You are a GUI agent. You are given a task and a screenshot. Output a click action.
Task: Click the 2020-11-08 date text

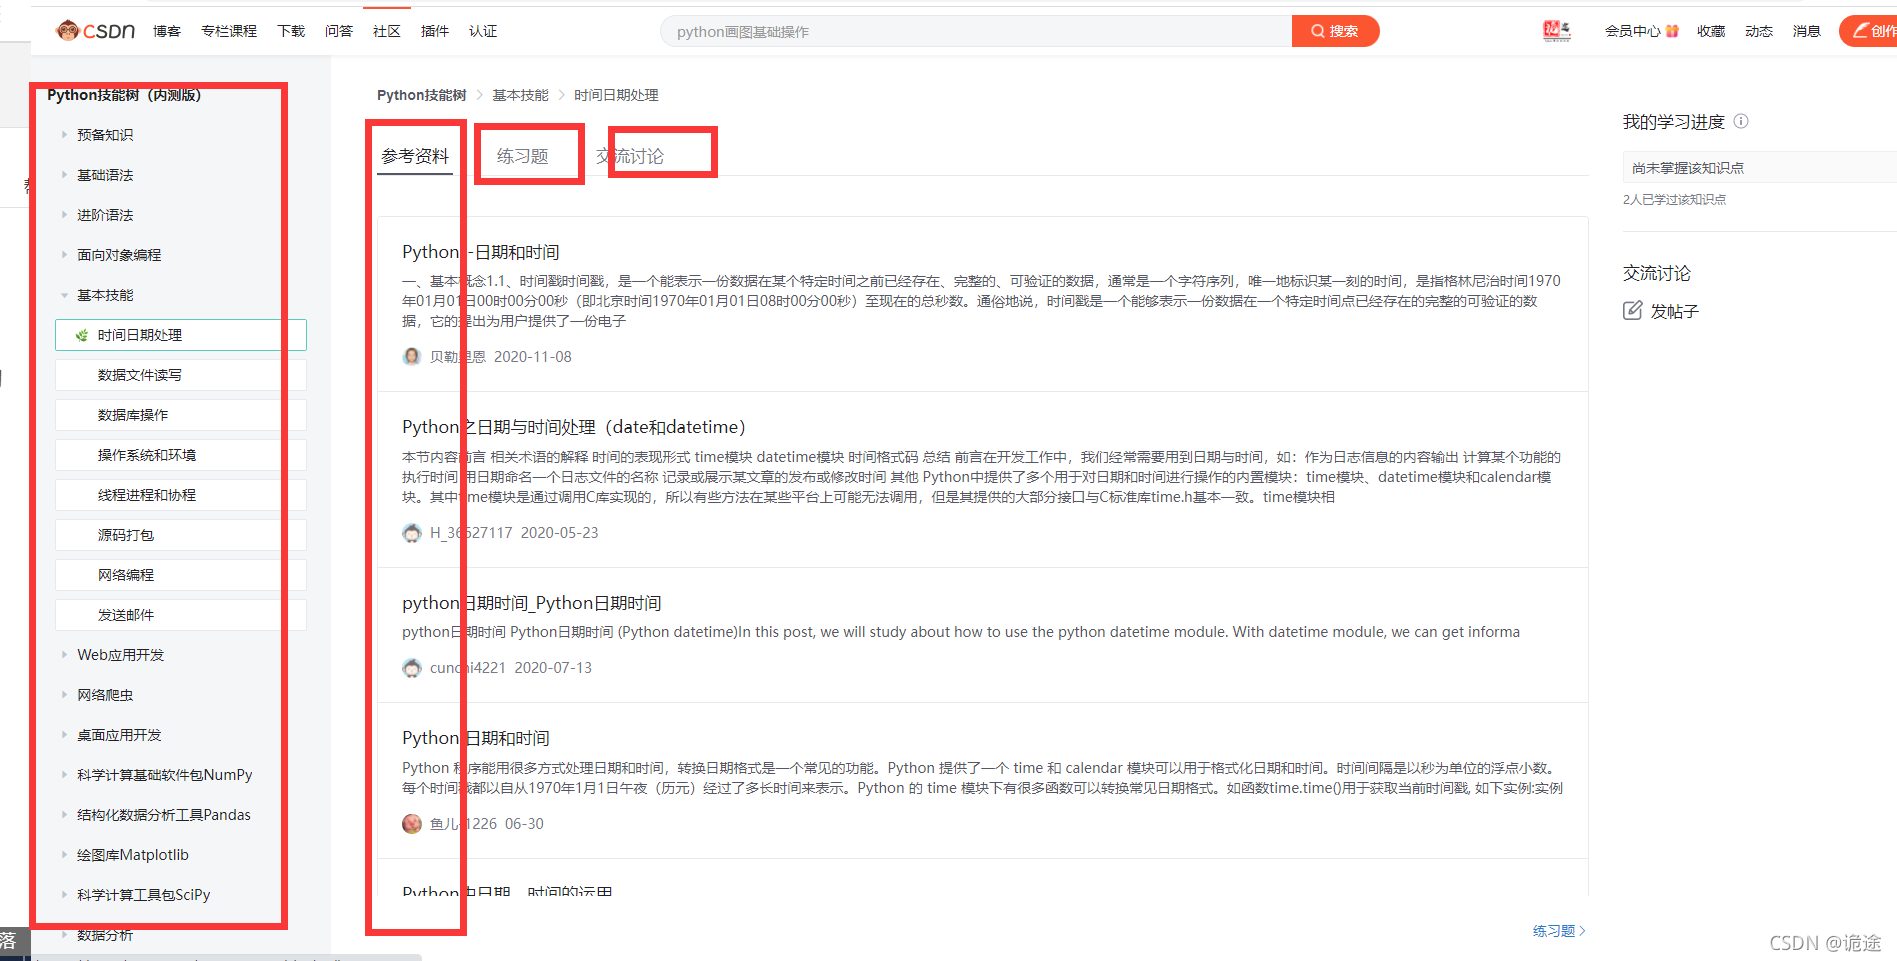(x=533, y=357)
